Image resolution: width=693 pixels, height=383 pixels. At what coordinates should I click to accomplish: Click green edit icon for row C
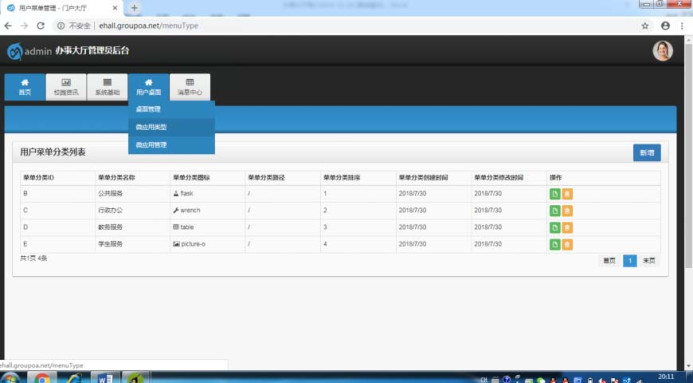[555, 211]
